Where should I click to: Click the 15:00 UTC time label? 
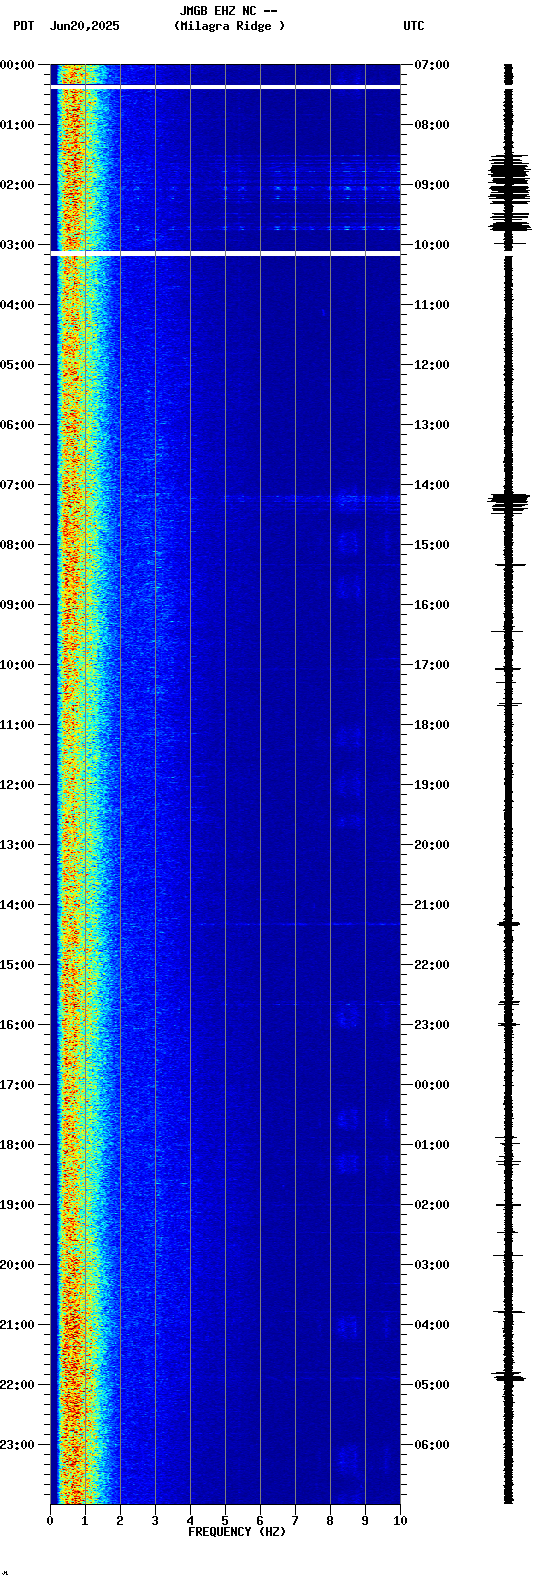(x=432, y=545)
